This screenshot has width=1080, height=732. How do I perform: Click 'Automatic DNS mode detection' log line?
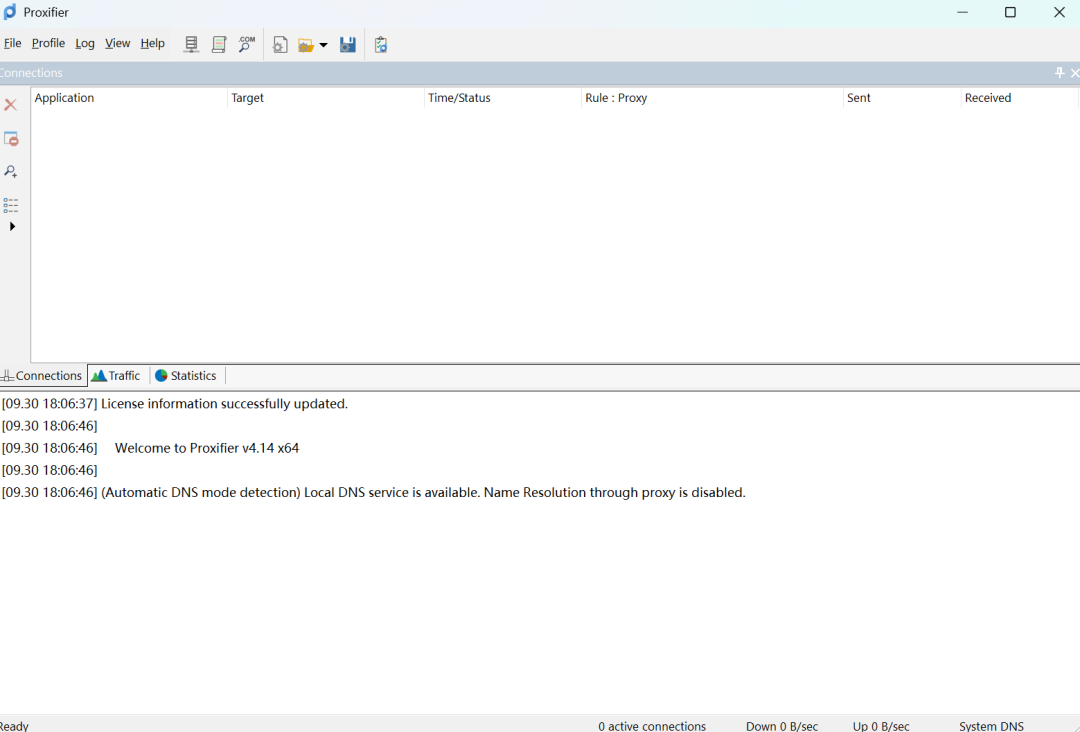click(373, 492)
